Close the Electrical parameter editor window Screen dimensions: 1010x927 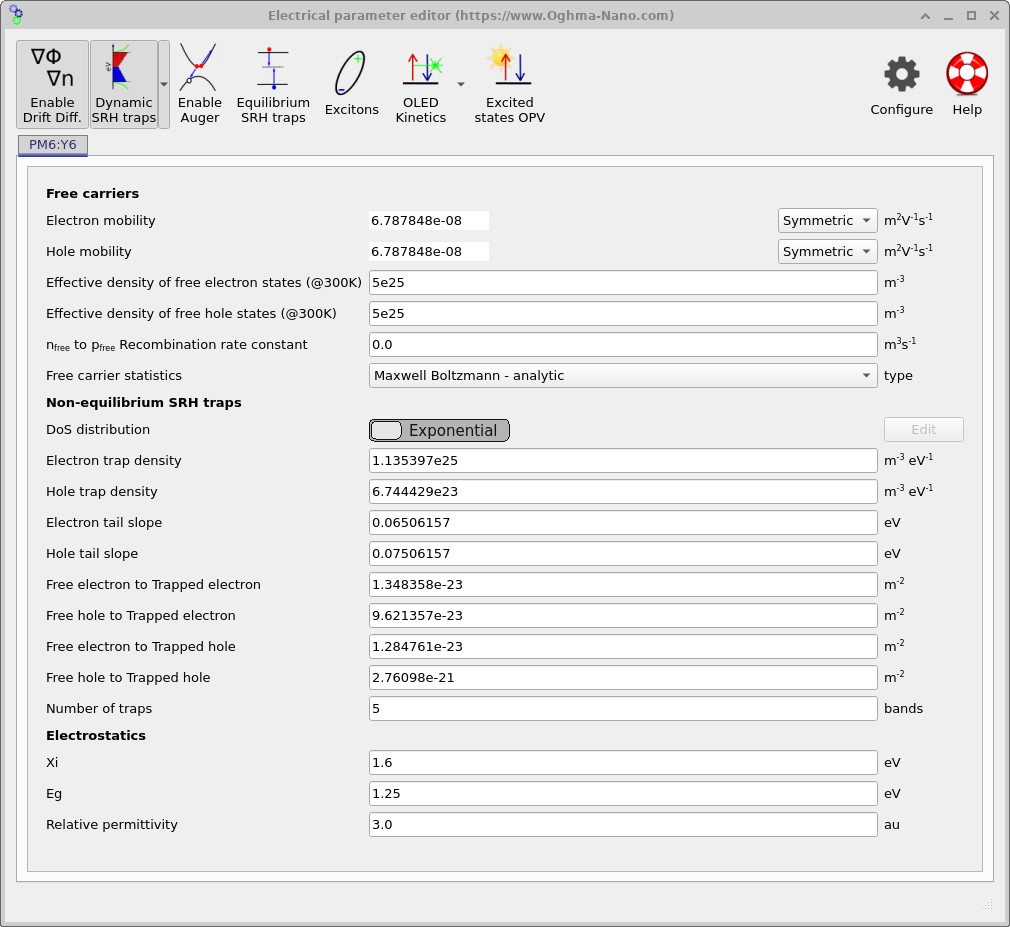click(994, 15)
